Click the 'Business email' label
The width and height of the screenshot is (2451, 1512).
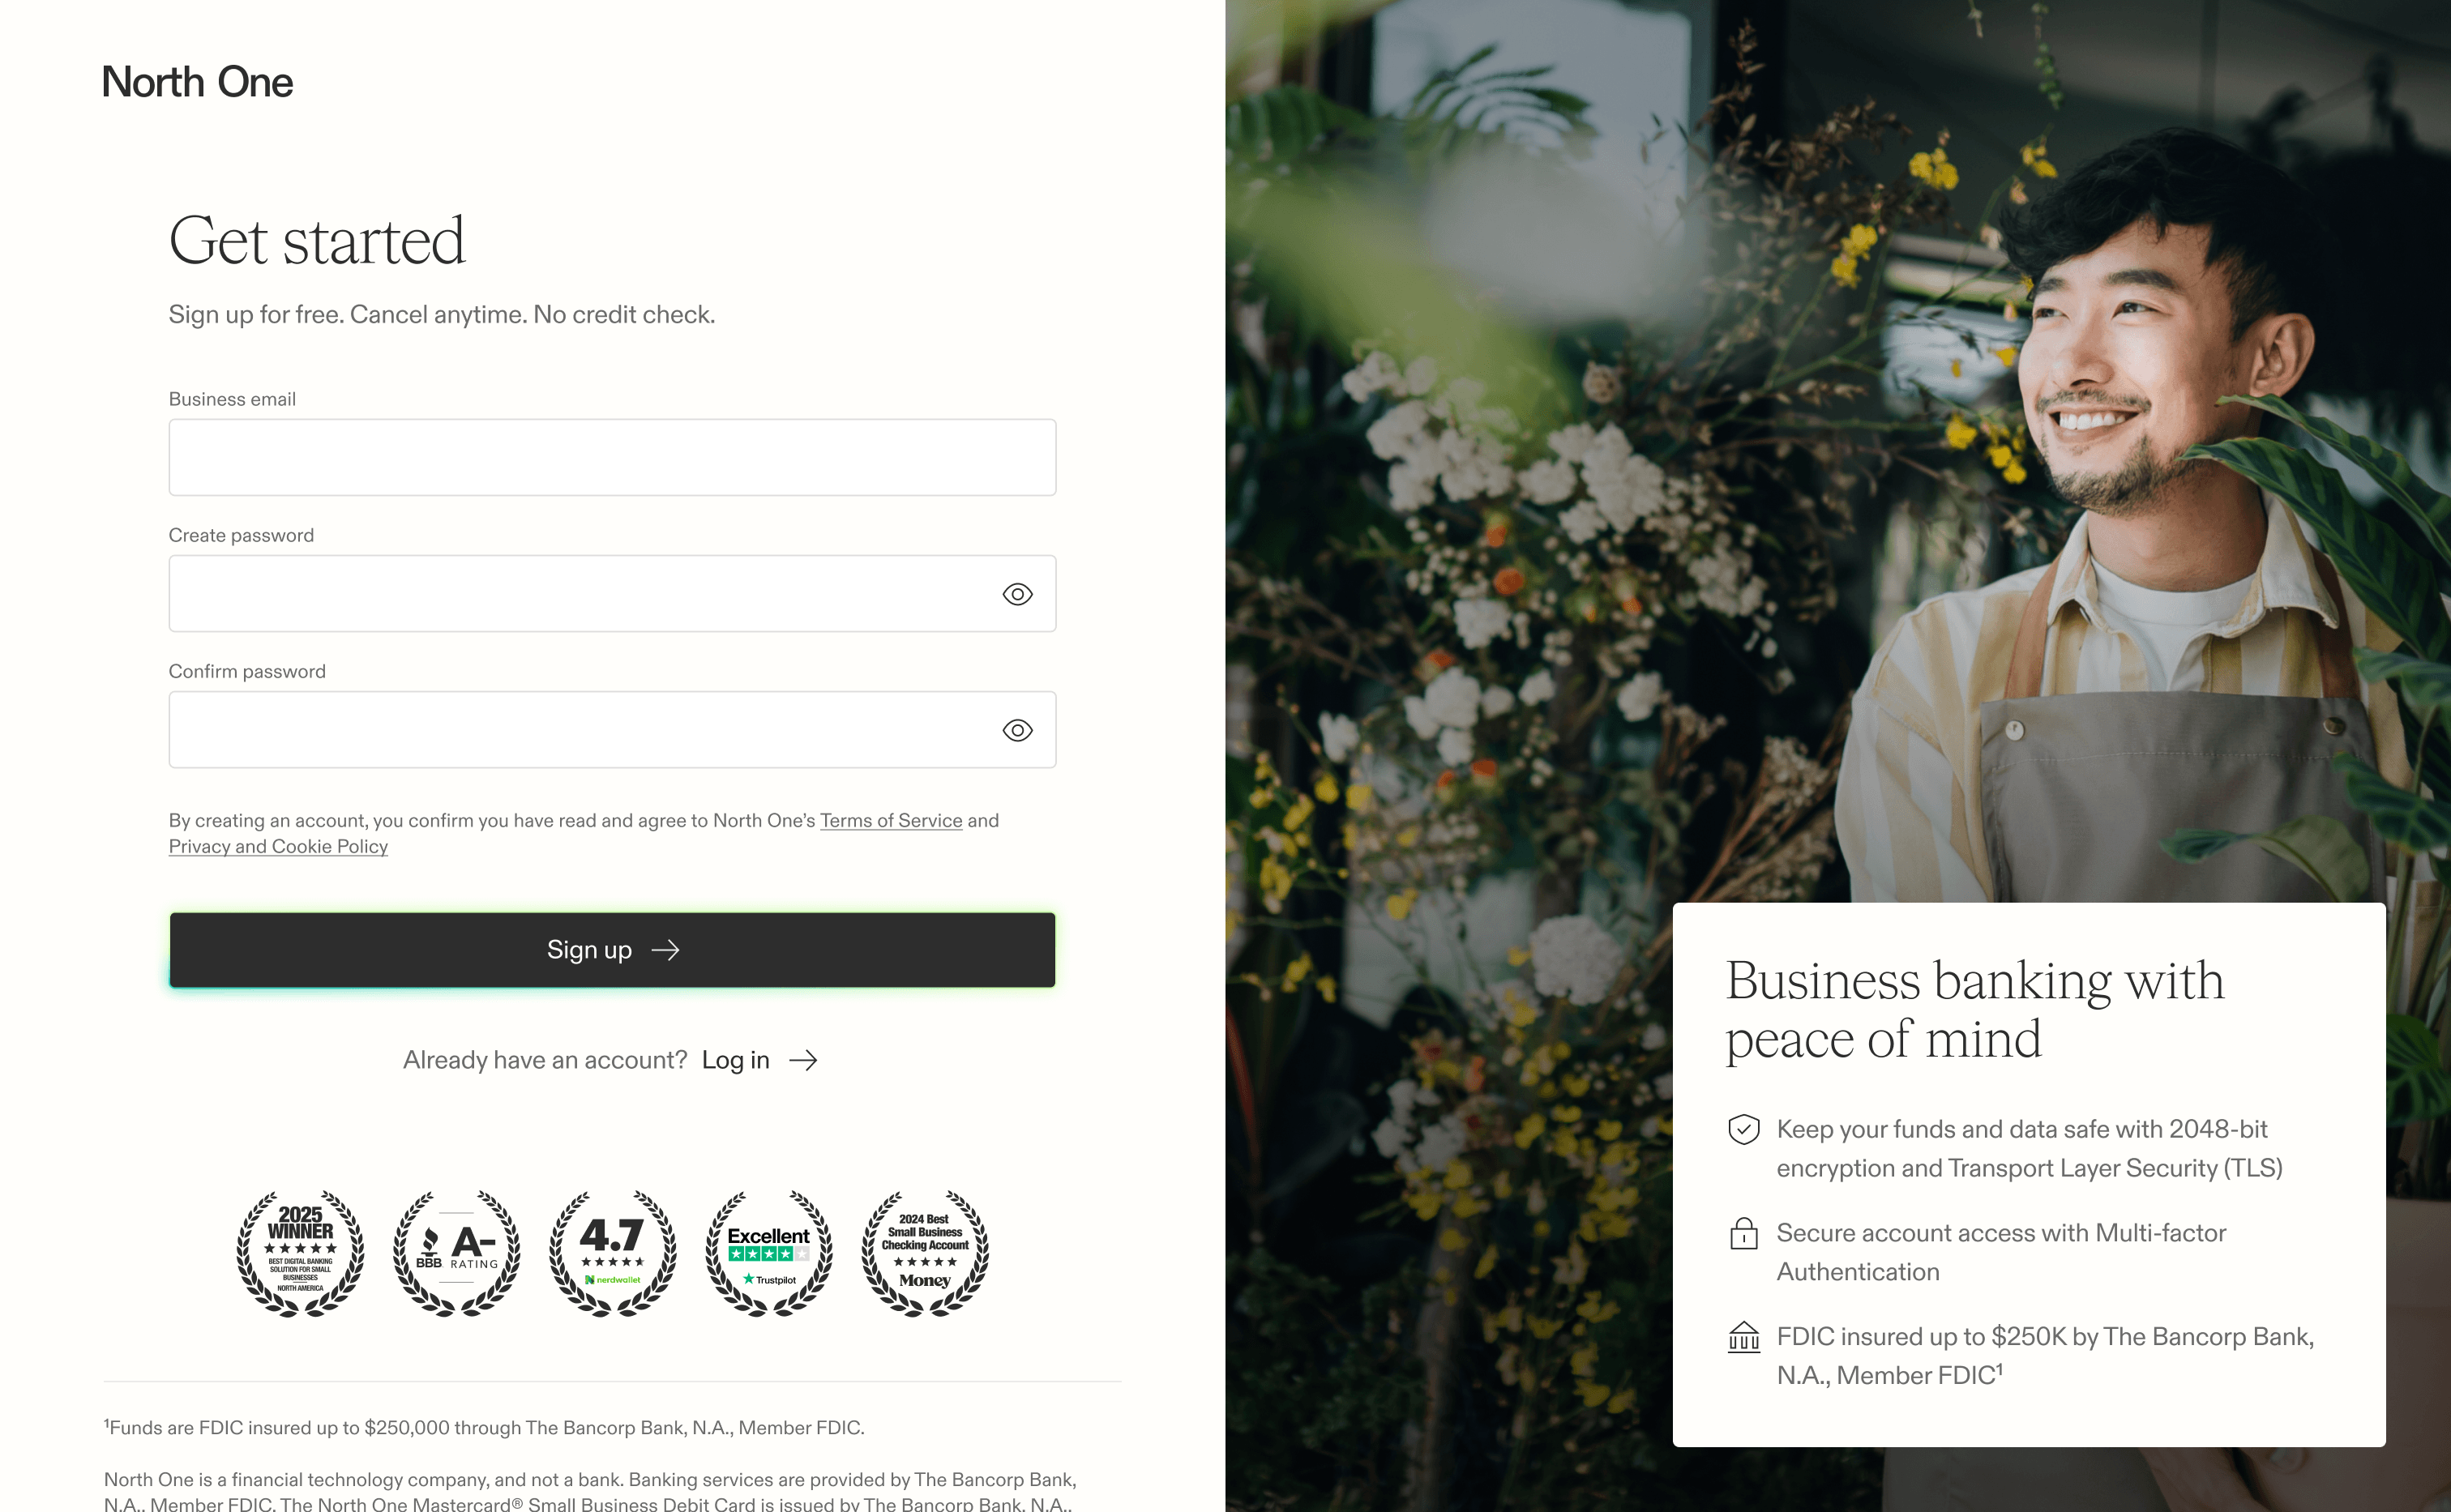tap(232, 399)
